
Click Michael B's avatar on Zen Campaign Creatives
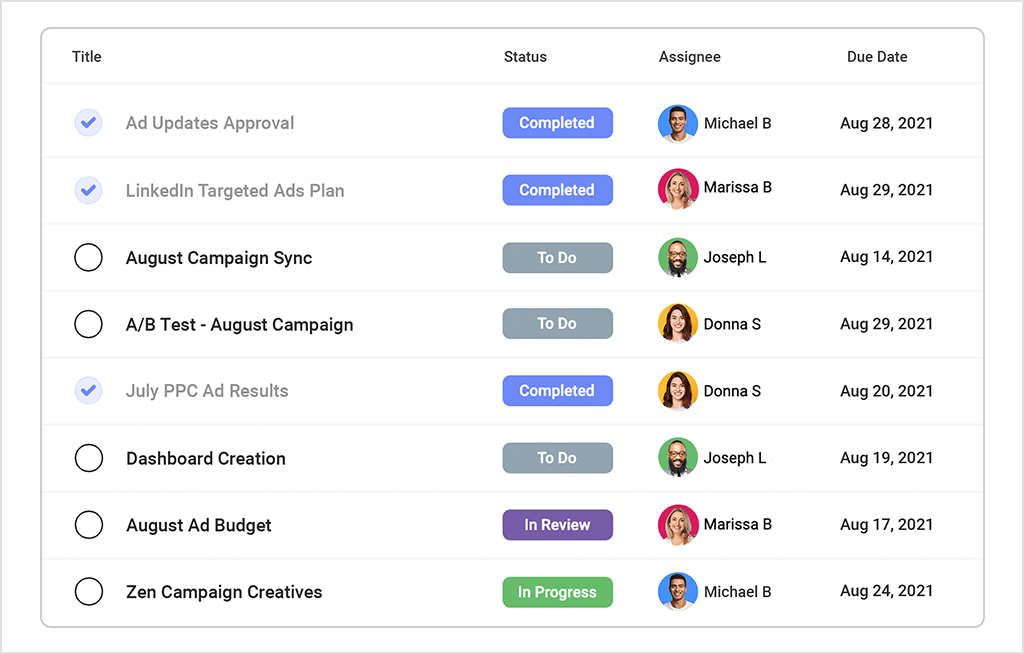(x=677, y=591)
